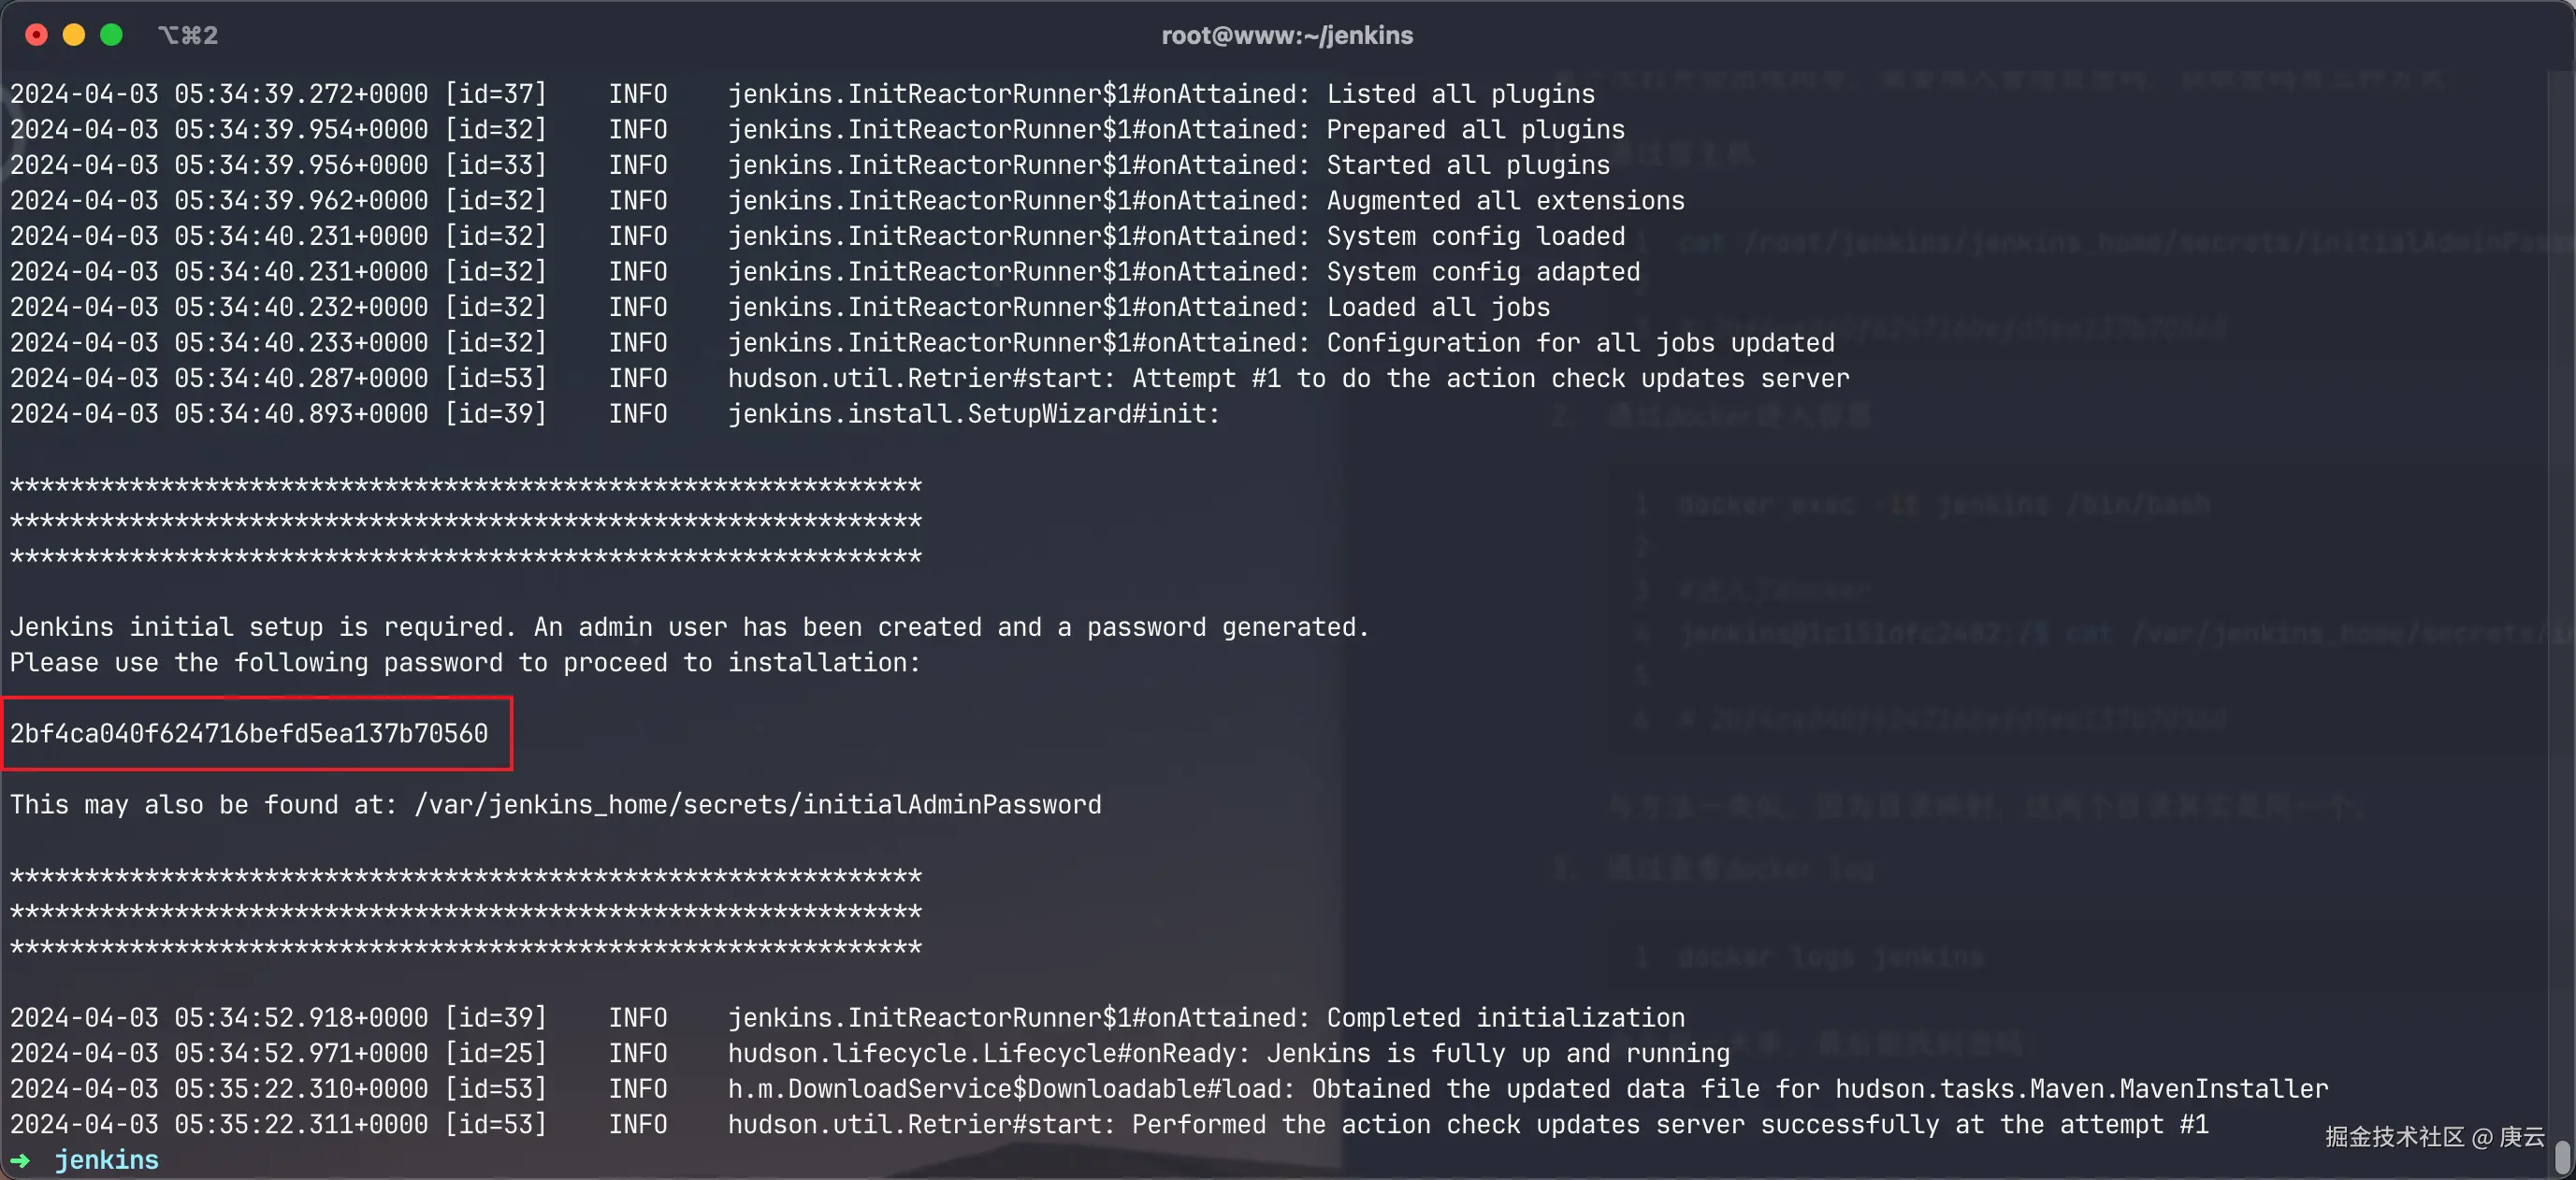The height and width of the screenshot is (1180, 2576).
Task: Click the 'System config loaded' log line
Action: 817,236
